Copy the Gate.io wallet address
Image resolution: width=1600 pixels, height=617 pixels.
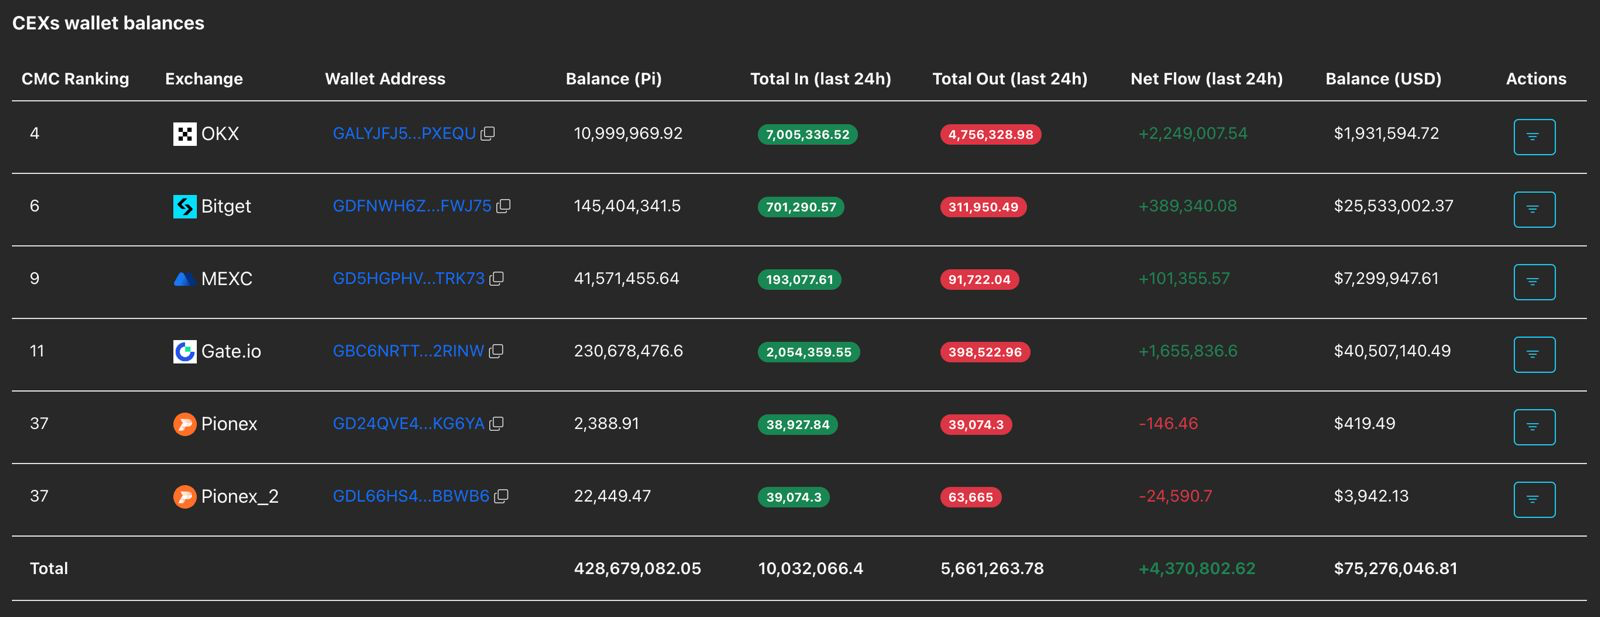pyautogui.click(x=496, y=351)
